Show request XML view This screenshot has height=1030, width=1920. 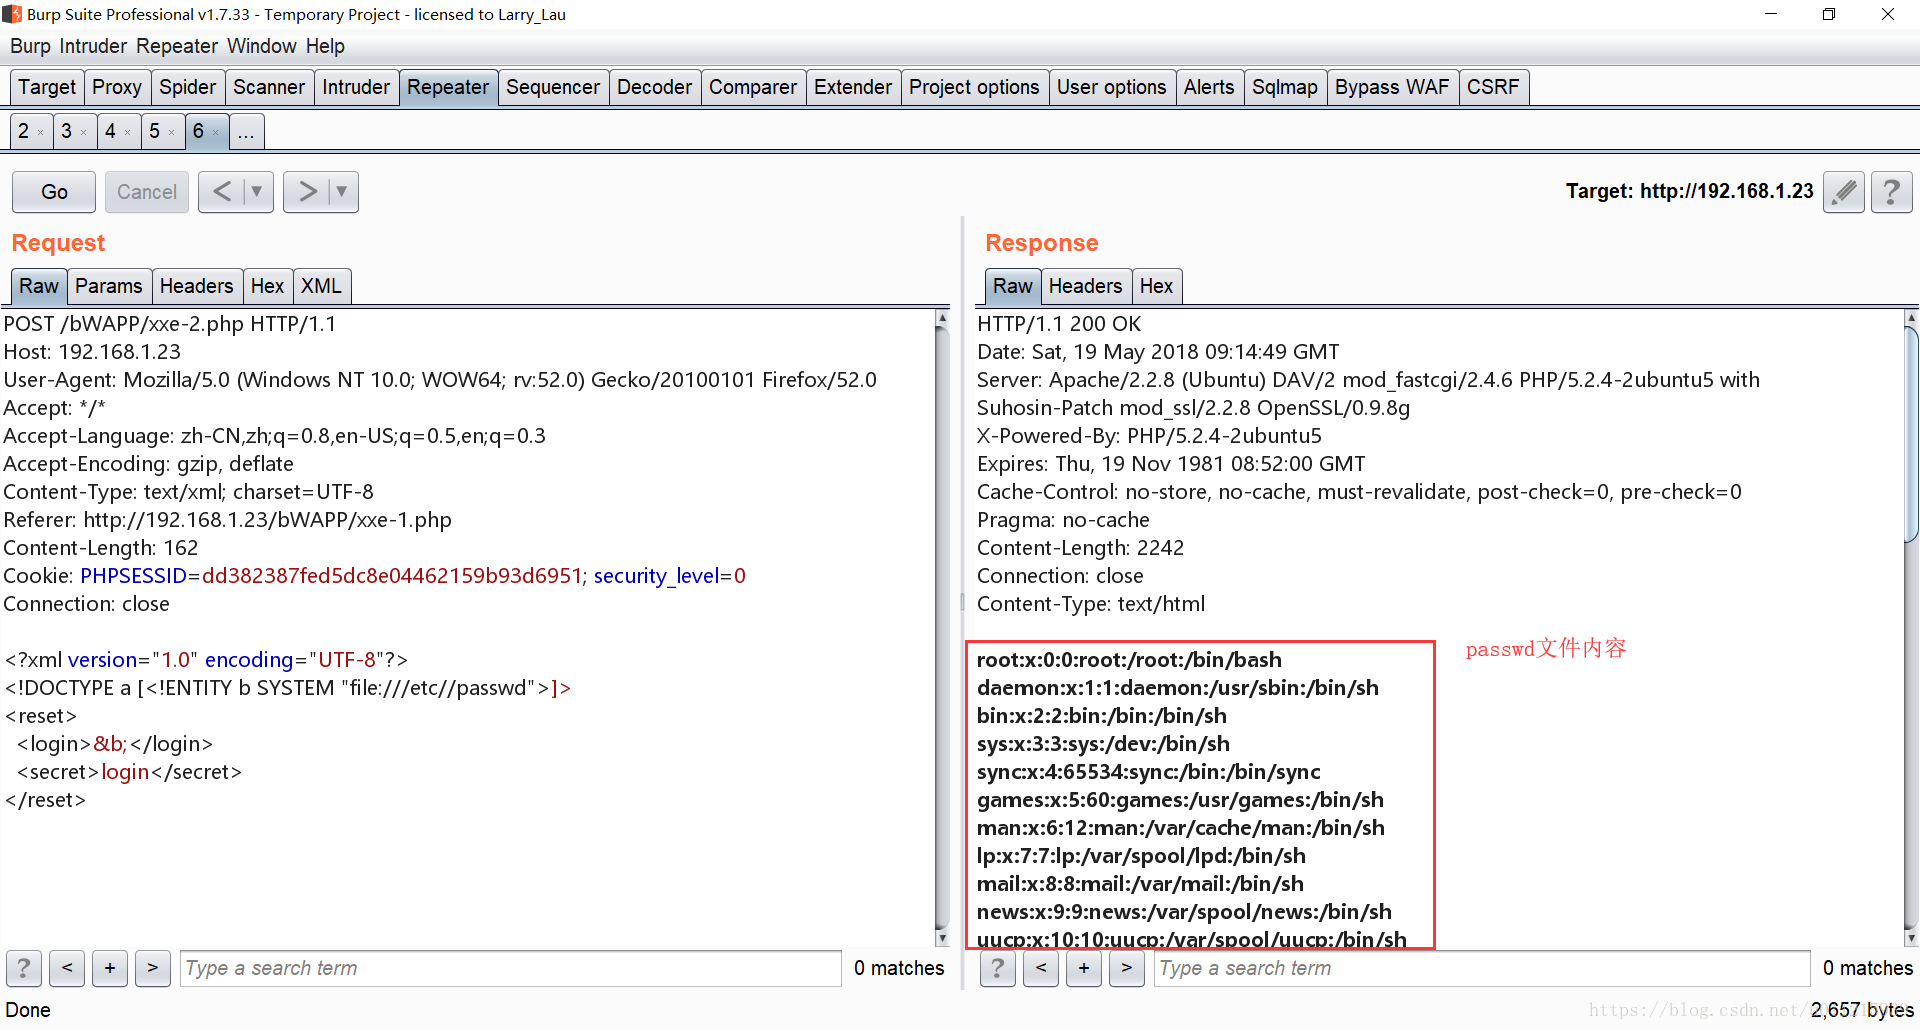(x=321, y=287)
